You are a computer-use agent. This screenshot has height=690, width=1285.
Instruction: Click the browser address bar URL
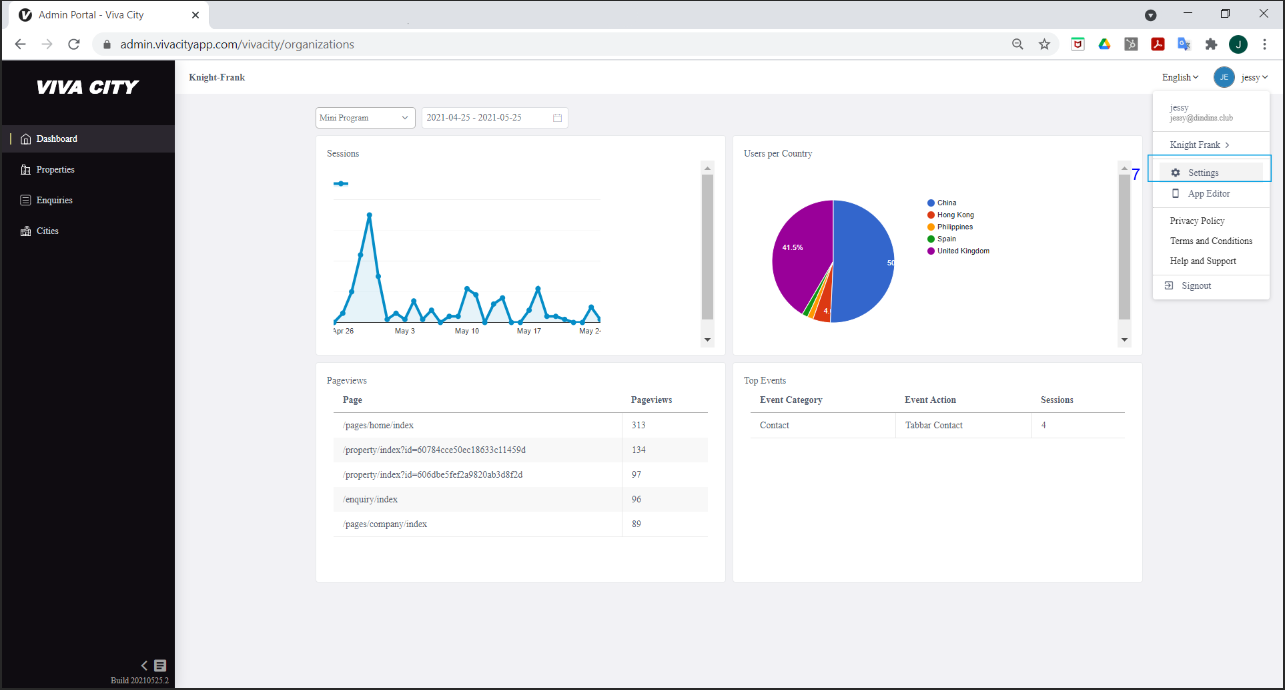click(x=237, y=44)
